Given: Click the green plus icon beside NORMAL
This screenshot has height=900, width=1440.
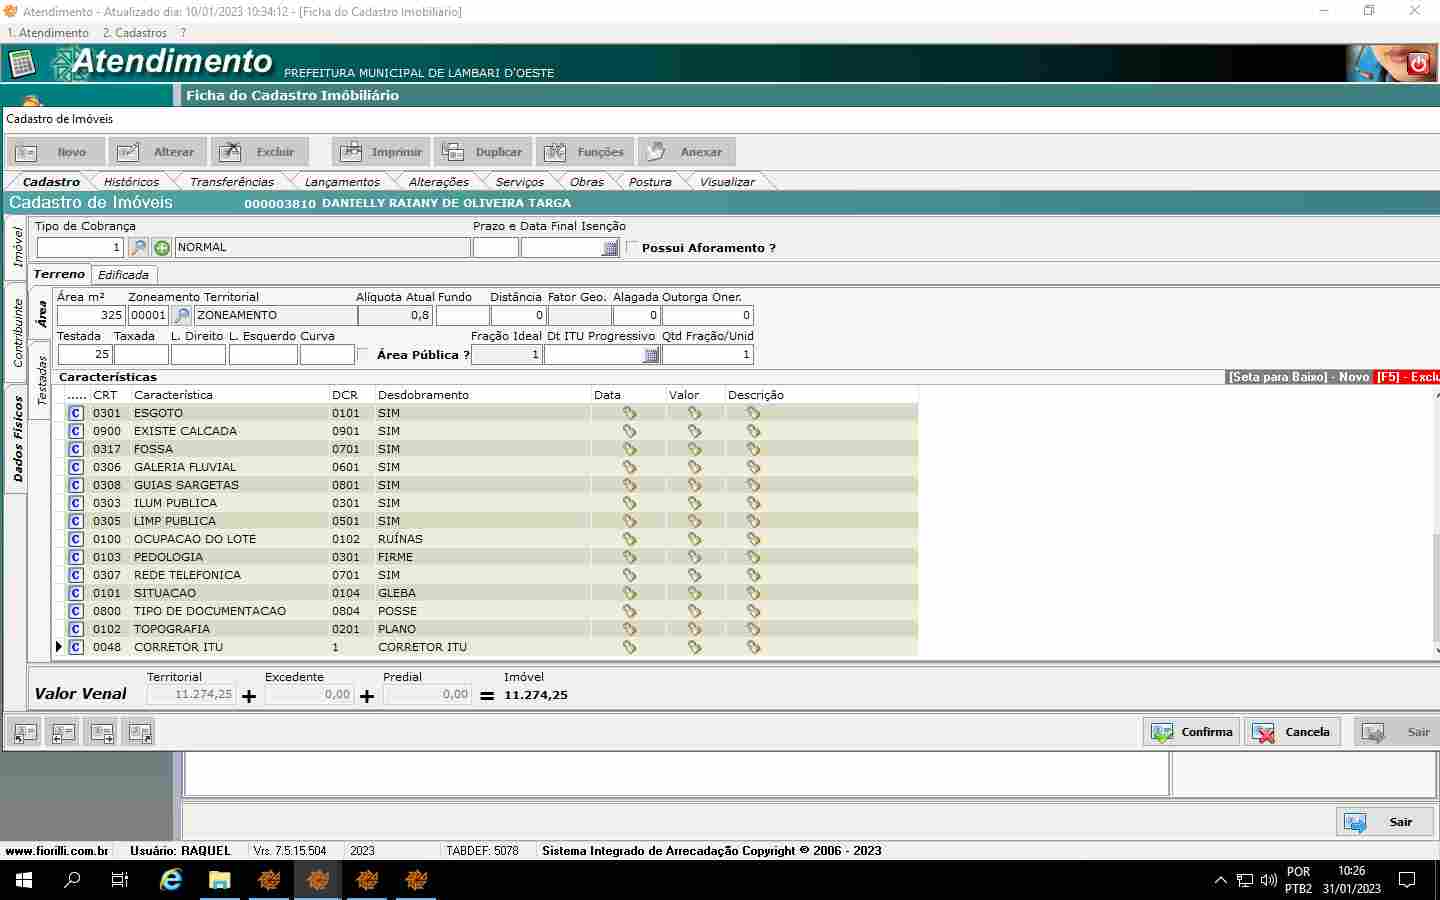Looking at the screenshot, I should coord(162,248).
